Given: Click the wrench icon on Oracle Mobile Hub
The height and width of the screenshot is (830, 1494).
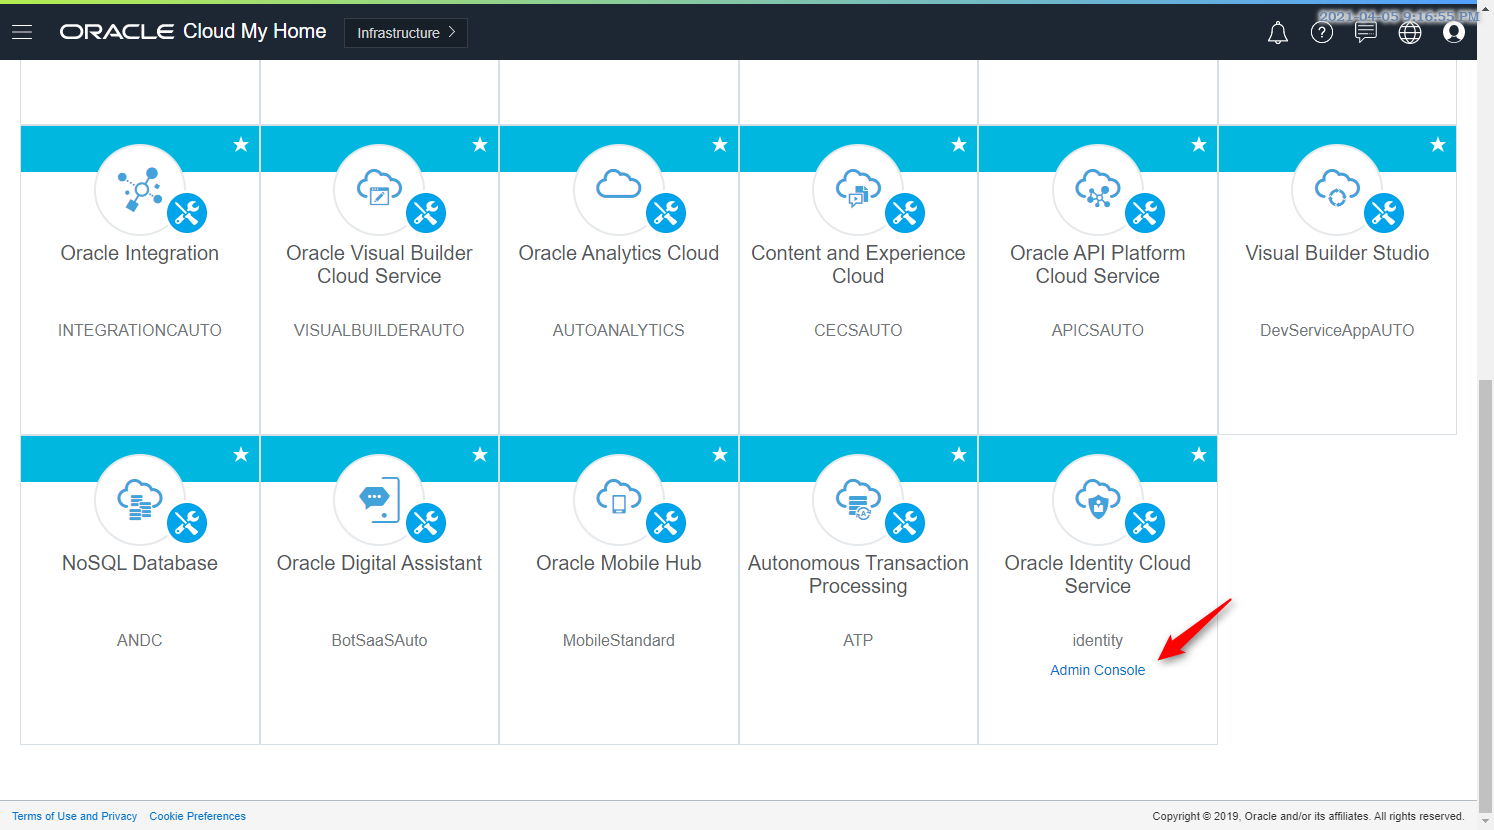Looking at the screenshot, I should 666,522.
